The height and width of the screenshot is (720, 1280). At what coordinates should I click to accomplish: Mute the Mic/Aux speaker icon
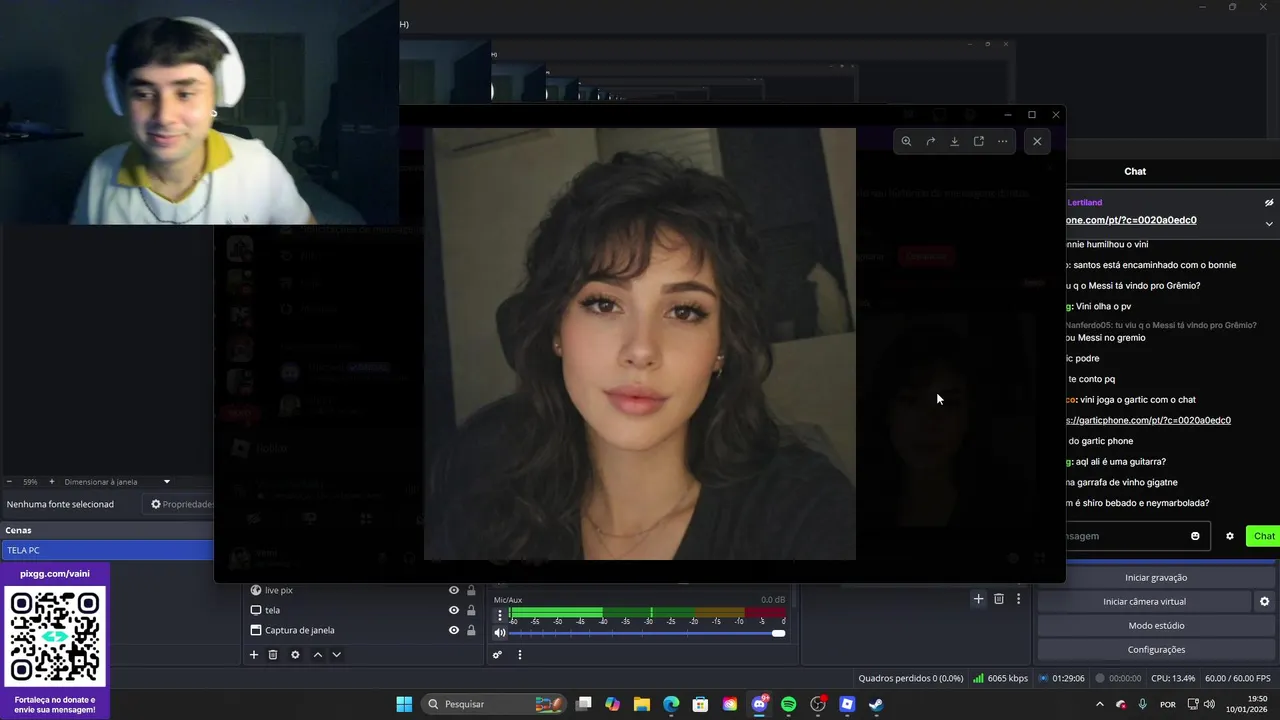[x=500, y=633]
